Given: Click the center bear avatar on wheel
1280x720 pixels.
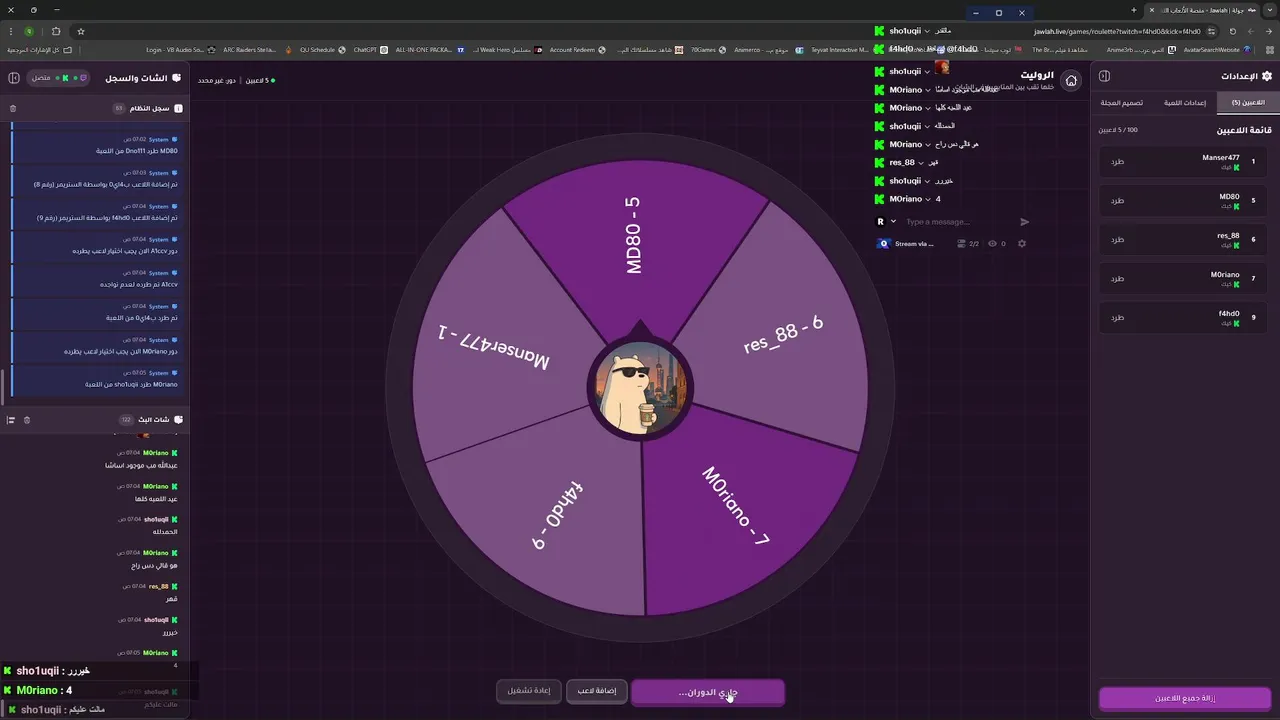Looking at the screenshot, I should click(640, 390).
